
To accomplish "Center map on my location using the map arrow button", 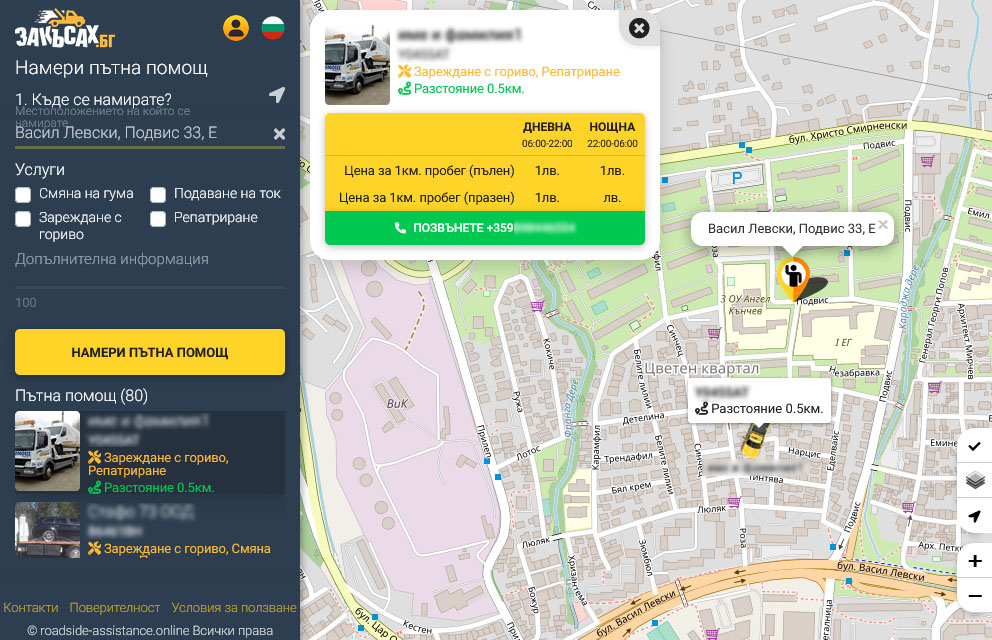I will click(x=975, y=516).
